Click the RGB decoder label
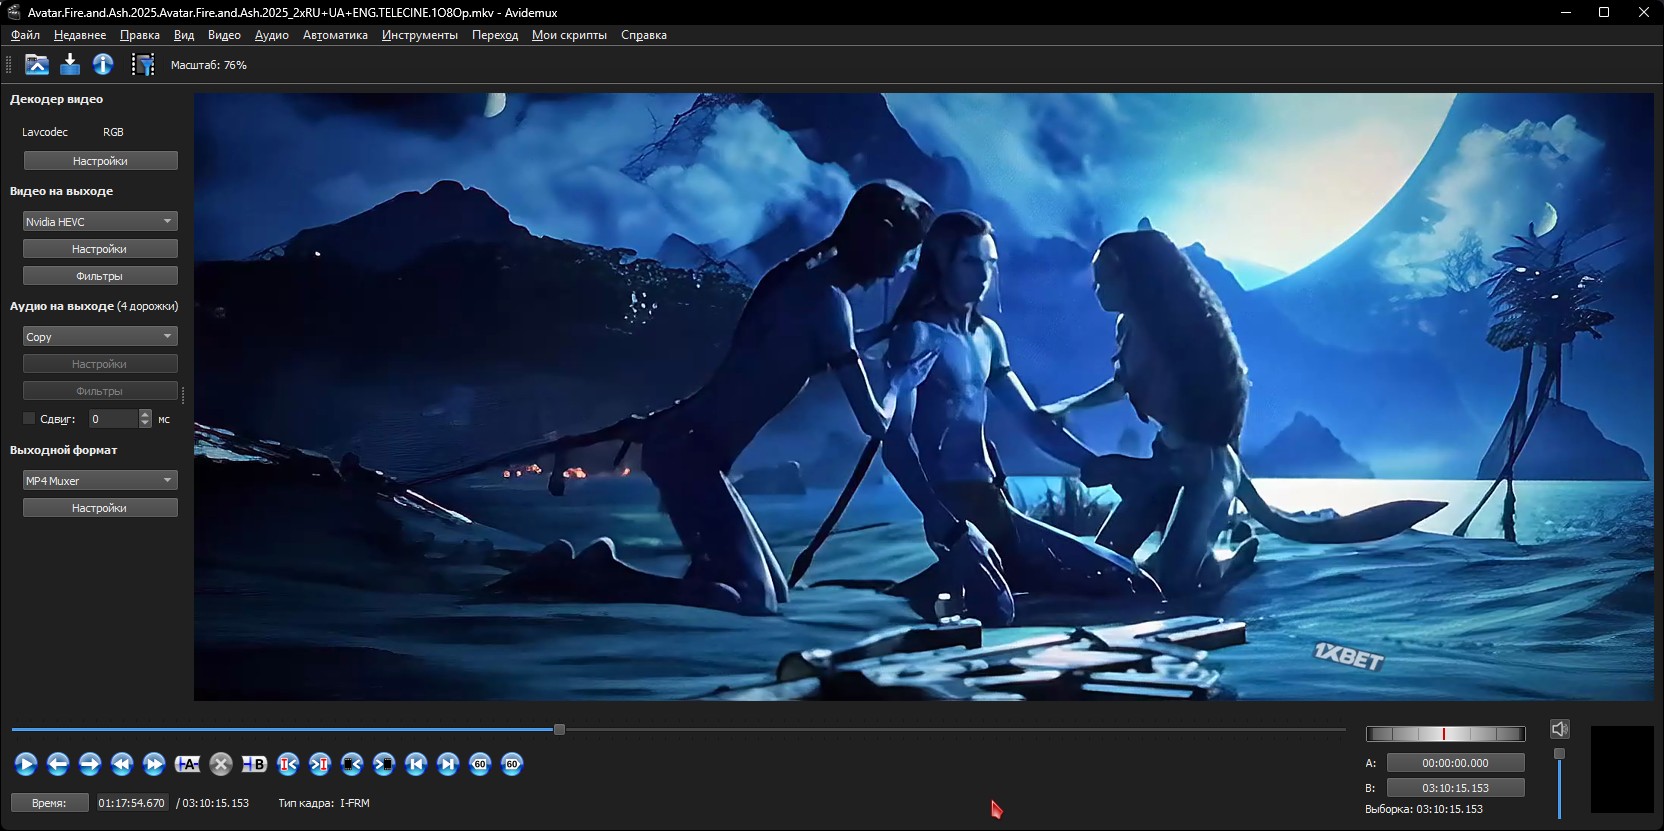 113,132
